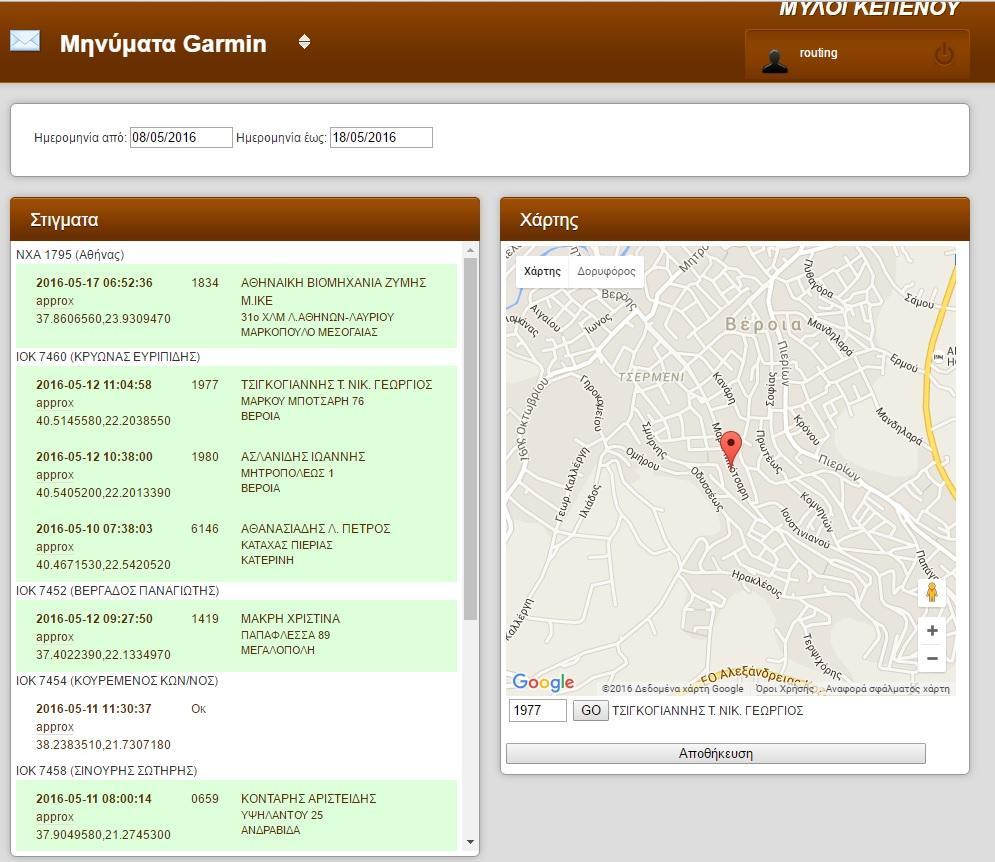
Task: Select ΑΘΑΝΑΣΙΑΔΗΣ Λ. ΠΕΤΡΟΣ entry
Action: tap(236, 546)
